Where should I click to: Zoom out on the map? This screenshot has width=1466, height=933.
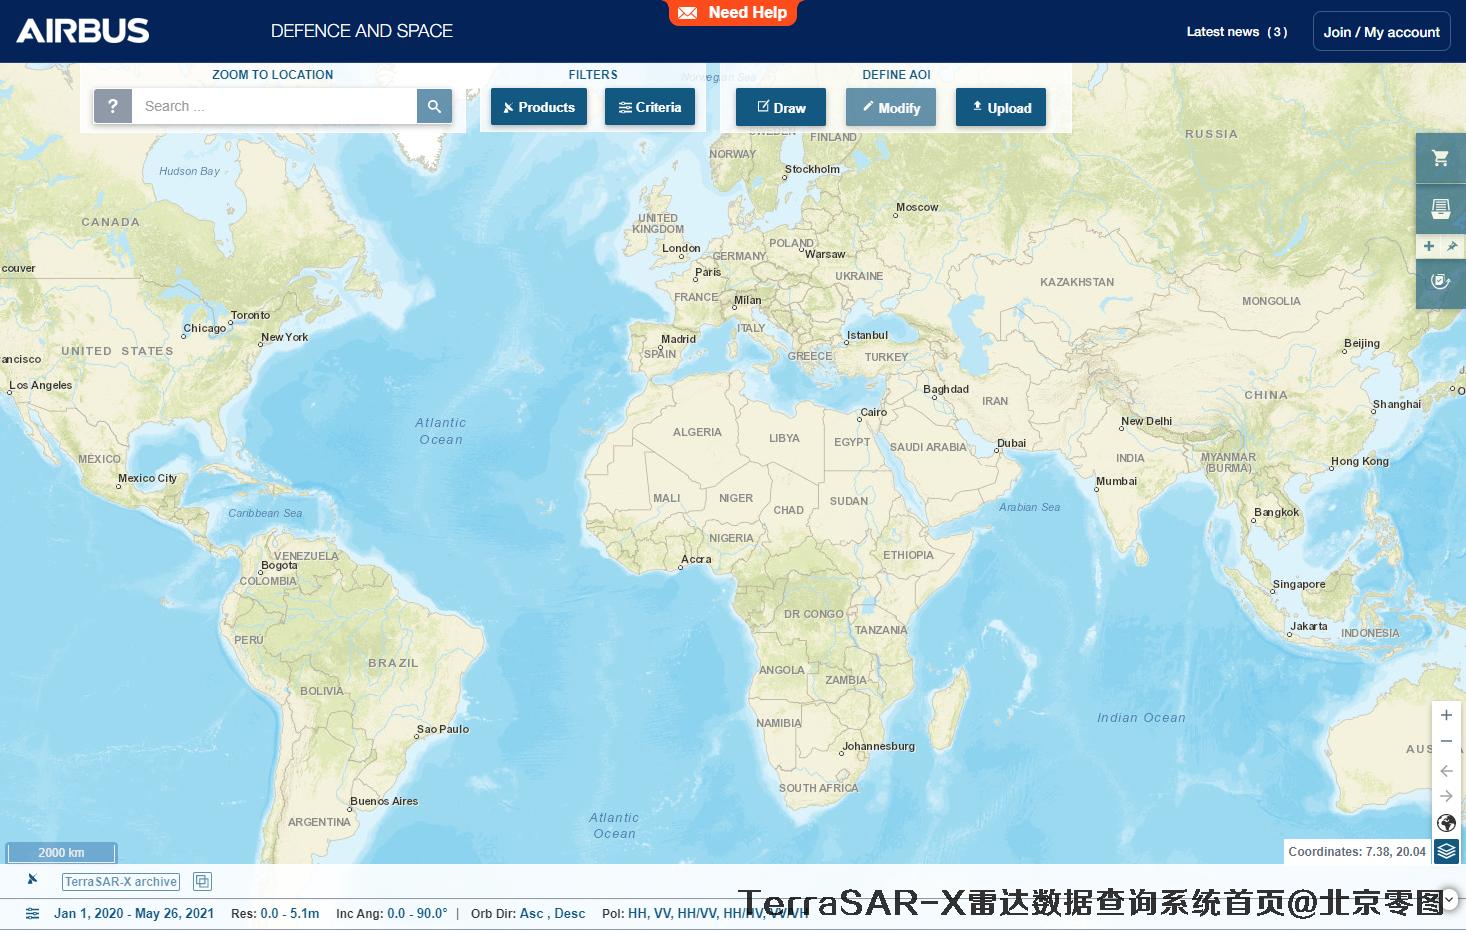pyautogui.click(x=1446, y=742)
